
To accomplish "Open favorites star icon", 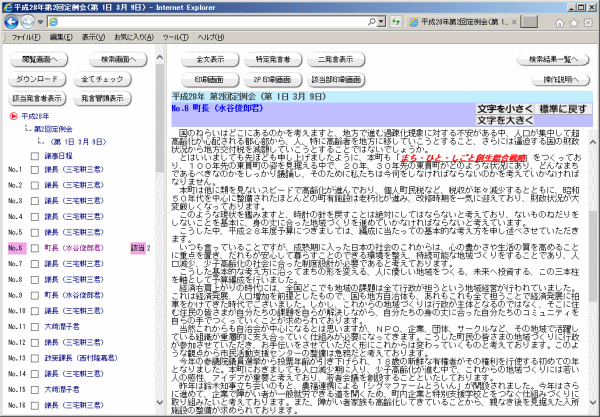I will point(574,23).
